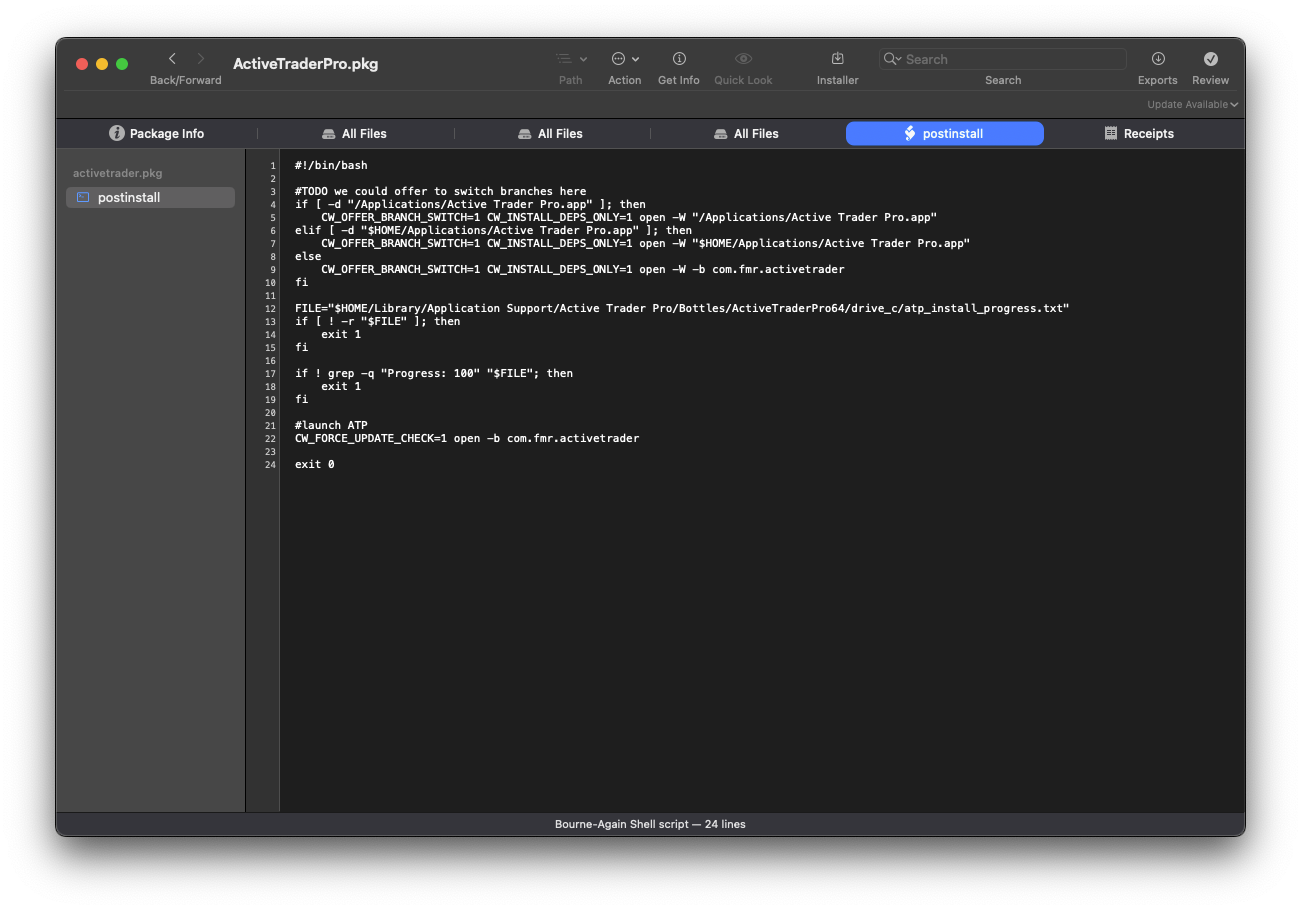Select postinstall script in sidebar
Viewport: 1301px width, 910px height.
pos(150,197)
